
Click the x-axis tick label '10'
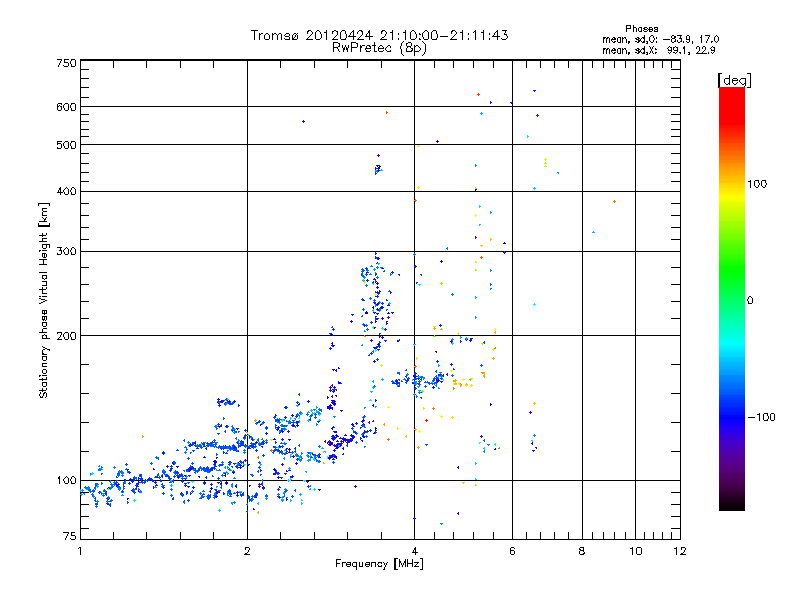(635, 551)
